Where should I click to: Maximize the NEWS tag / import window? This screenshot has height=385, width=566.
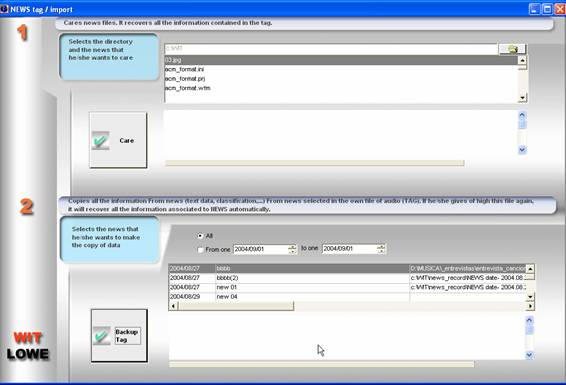pyautogui.click(x=547, y=9)
